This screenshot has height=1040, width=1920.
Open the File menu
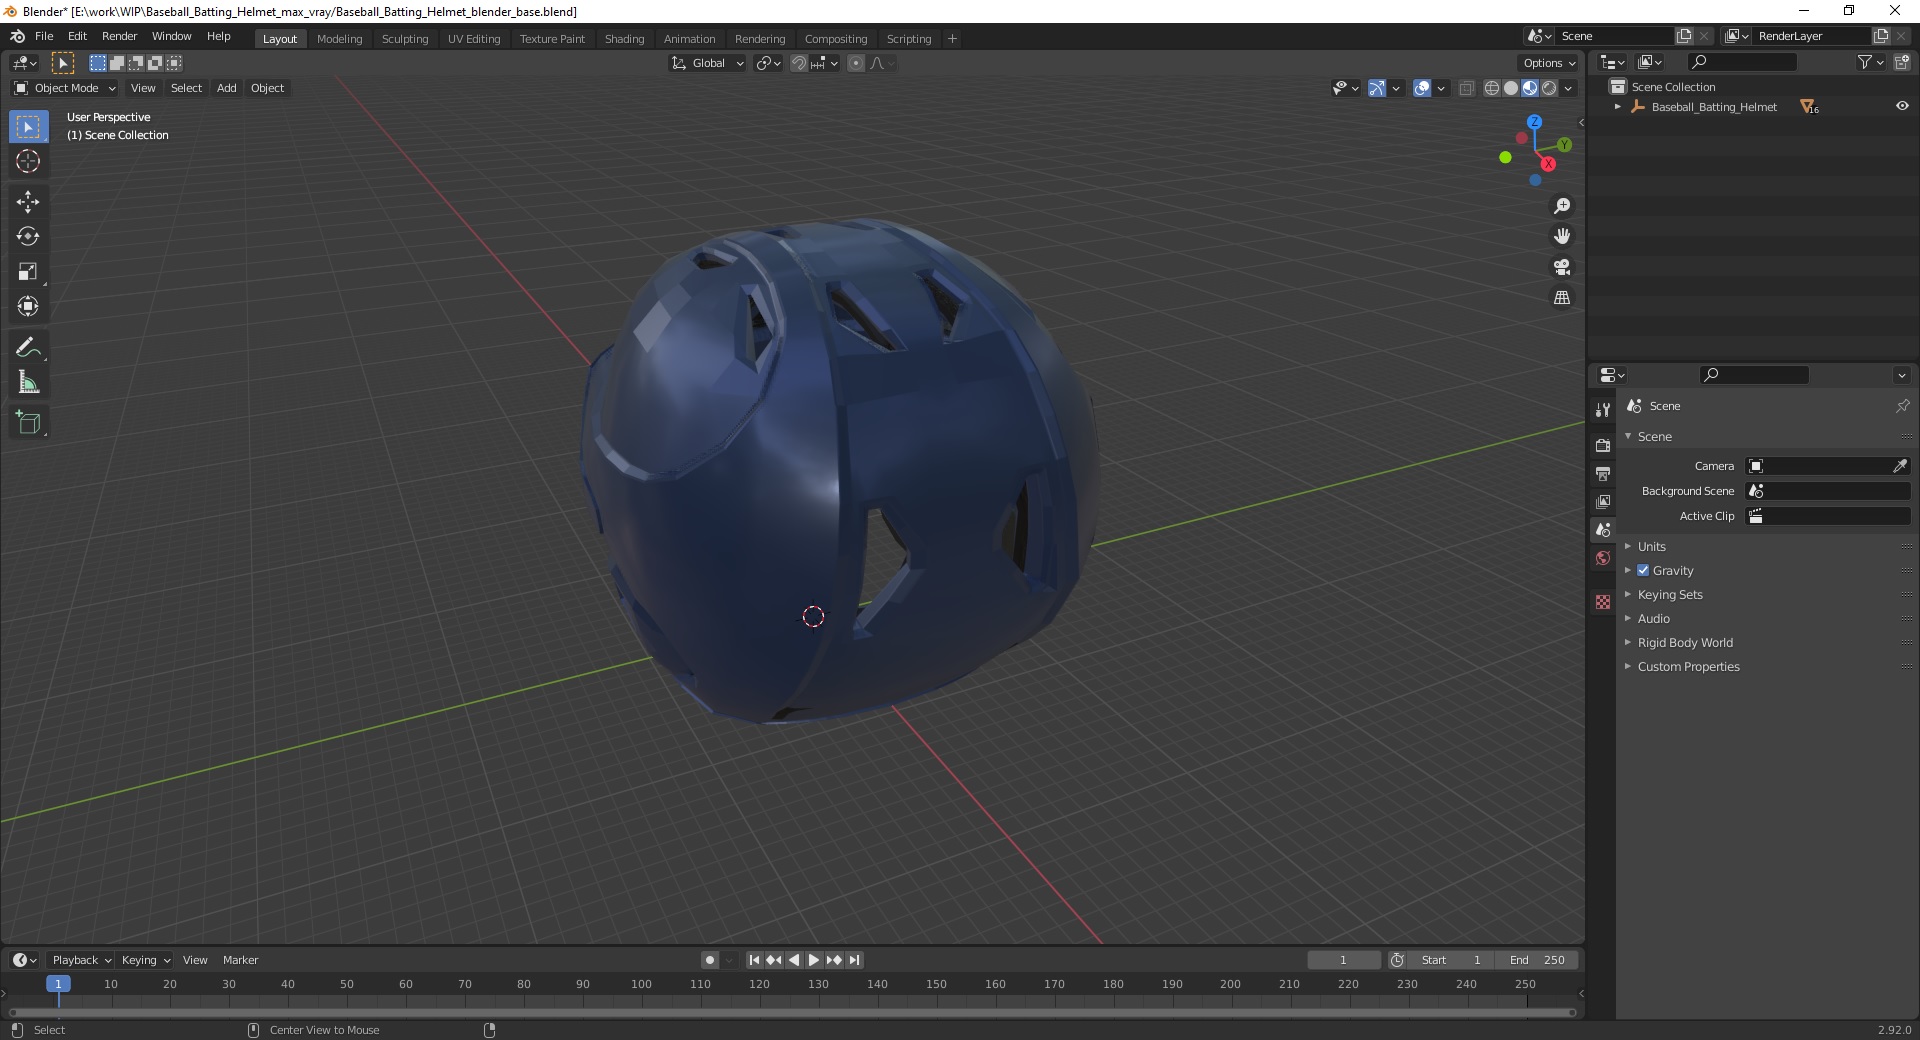[x=44, y=36]
